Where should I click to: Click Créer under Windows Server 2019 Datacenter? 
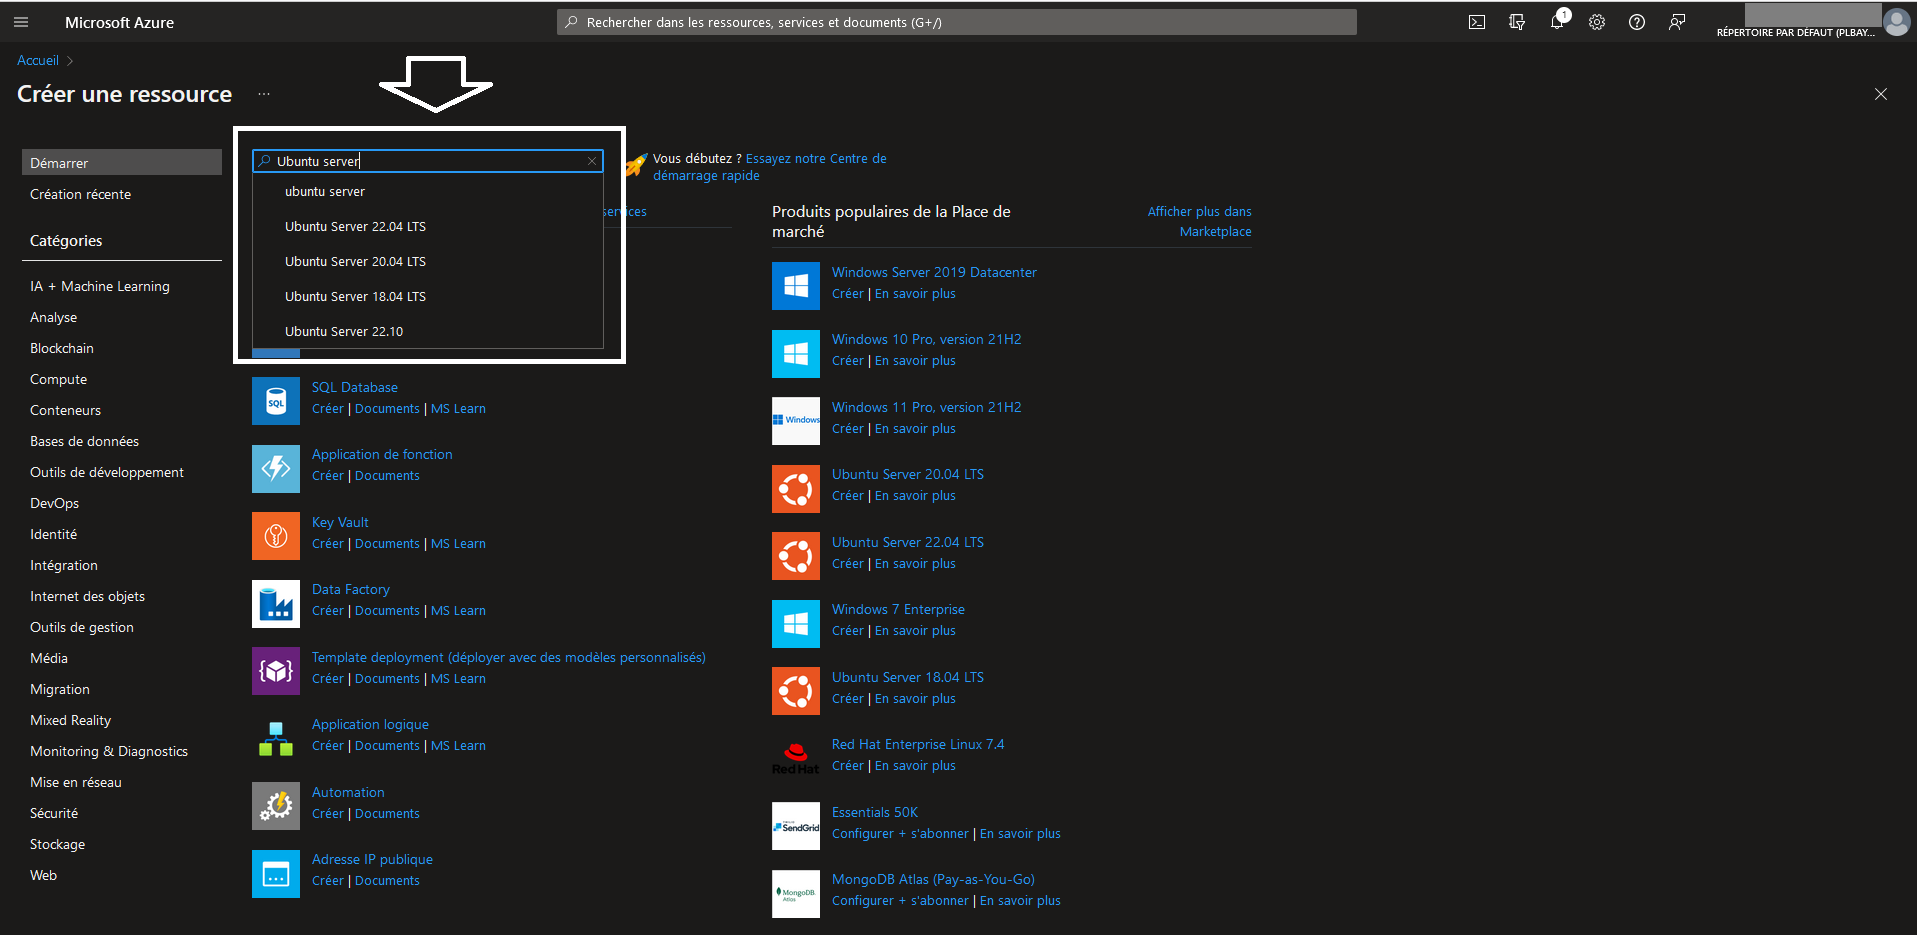point(847,293)
